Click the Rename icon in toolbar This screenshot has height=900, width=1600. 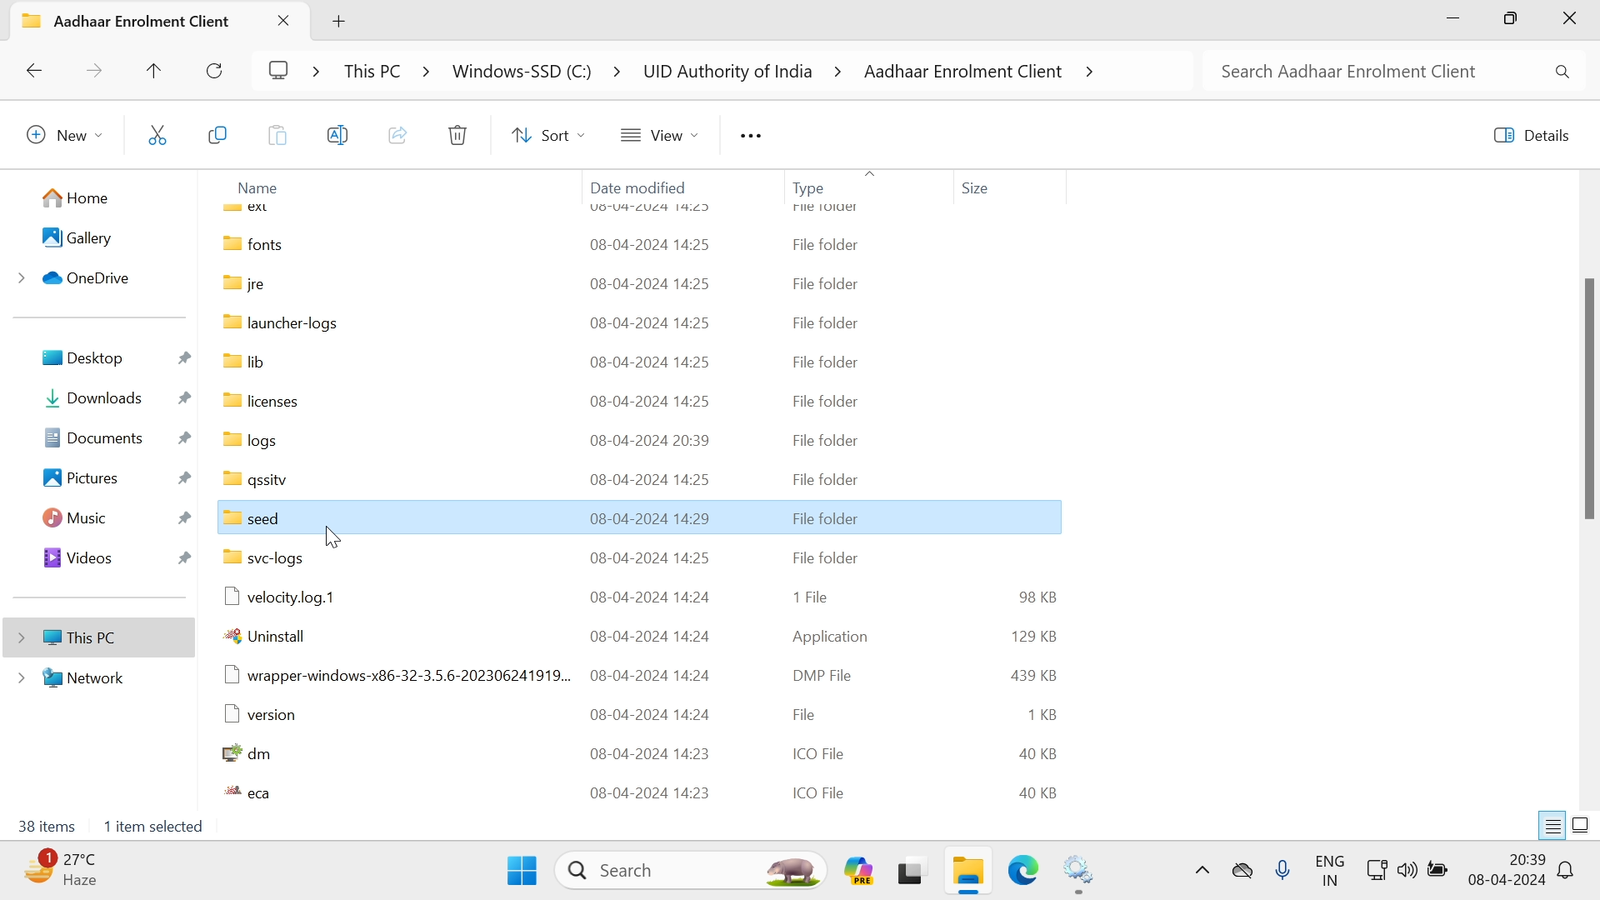click(x=337, y=135)
